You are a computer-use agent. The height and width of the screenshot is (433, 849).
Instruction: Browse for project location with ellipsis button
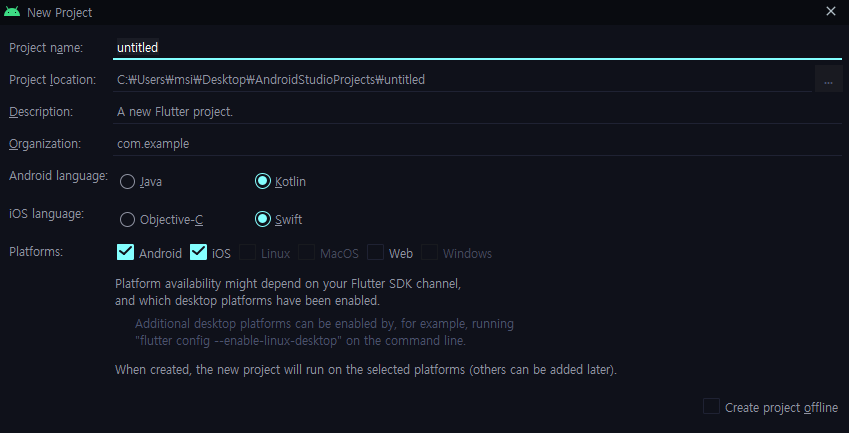click(828, 80)
